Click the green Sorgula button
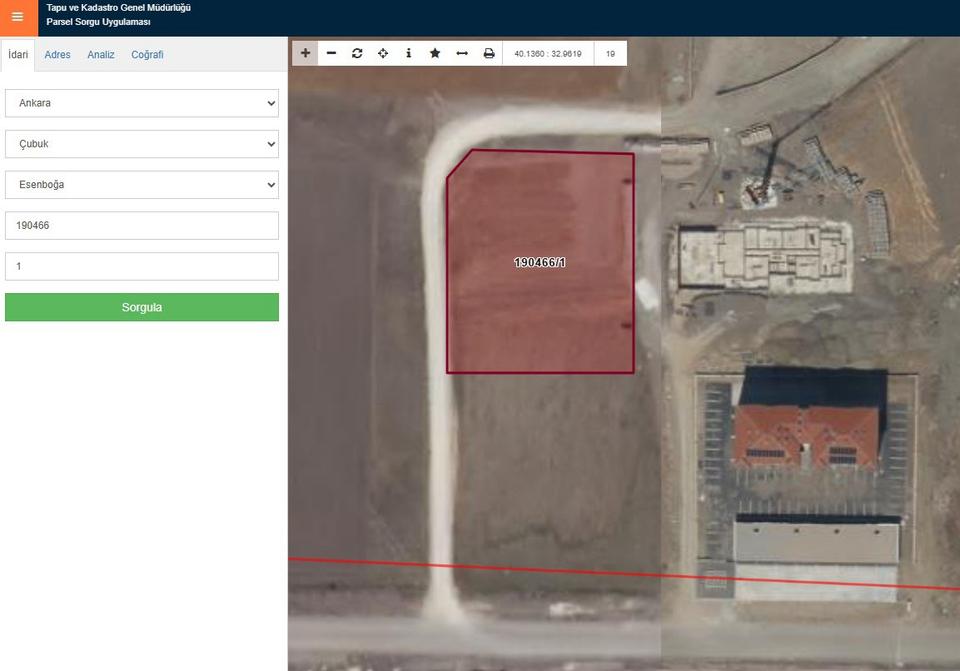 pos(142,307)
